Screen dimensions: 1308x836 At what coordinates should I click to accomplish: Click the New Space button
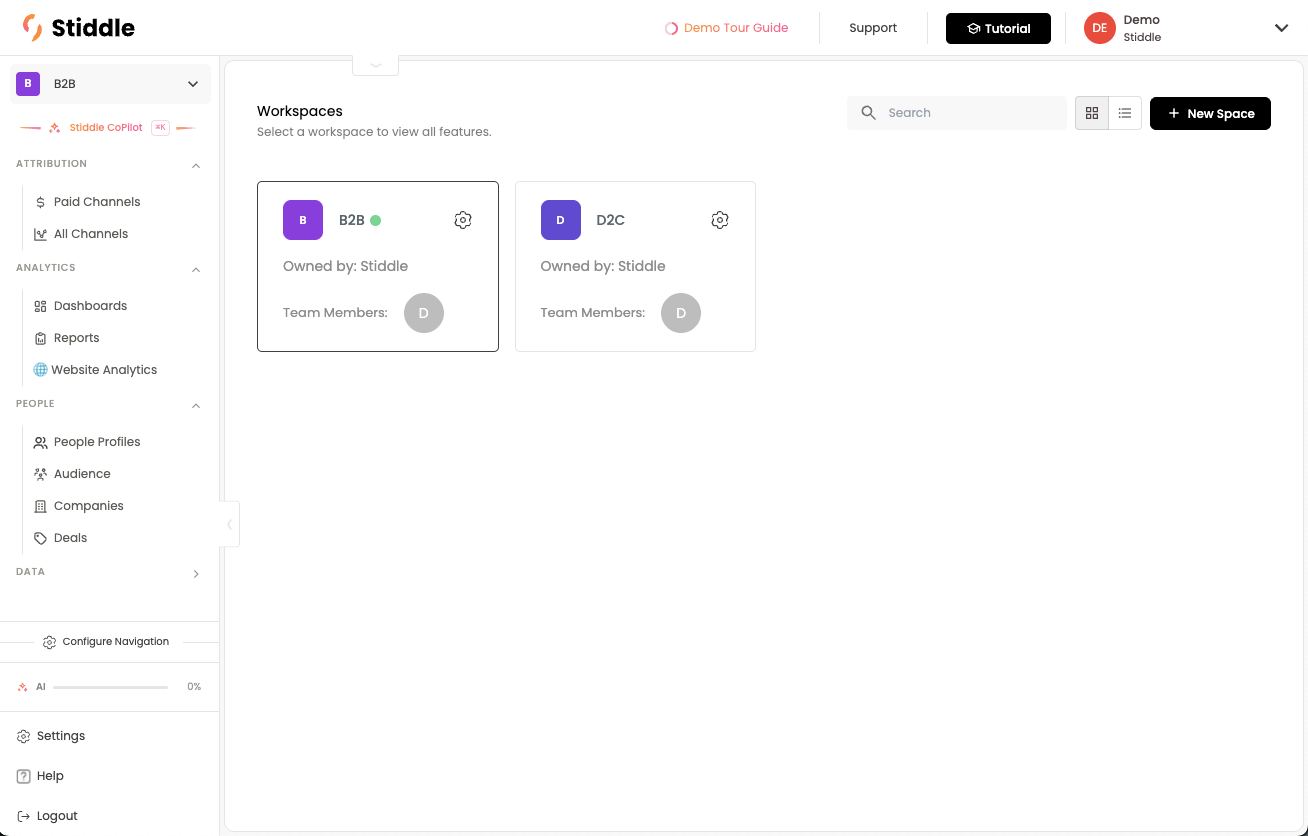coord(1210,113)
